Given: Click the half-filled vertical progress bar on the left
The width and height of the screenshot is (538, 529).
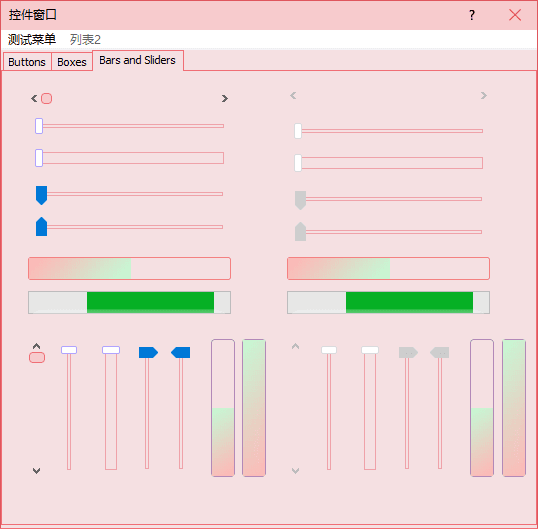Looking at the screenshot, I should (223, 408).
